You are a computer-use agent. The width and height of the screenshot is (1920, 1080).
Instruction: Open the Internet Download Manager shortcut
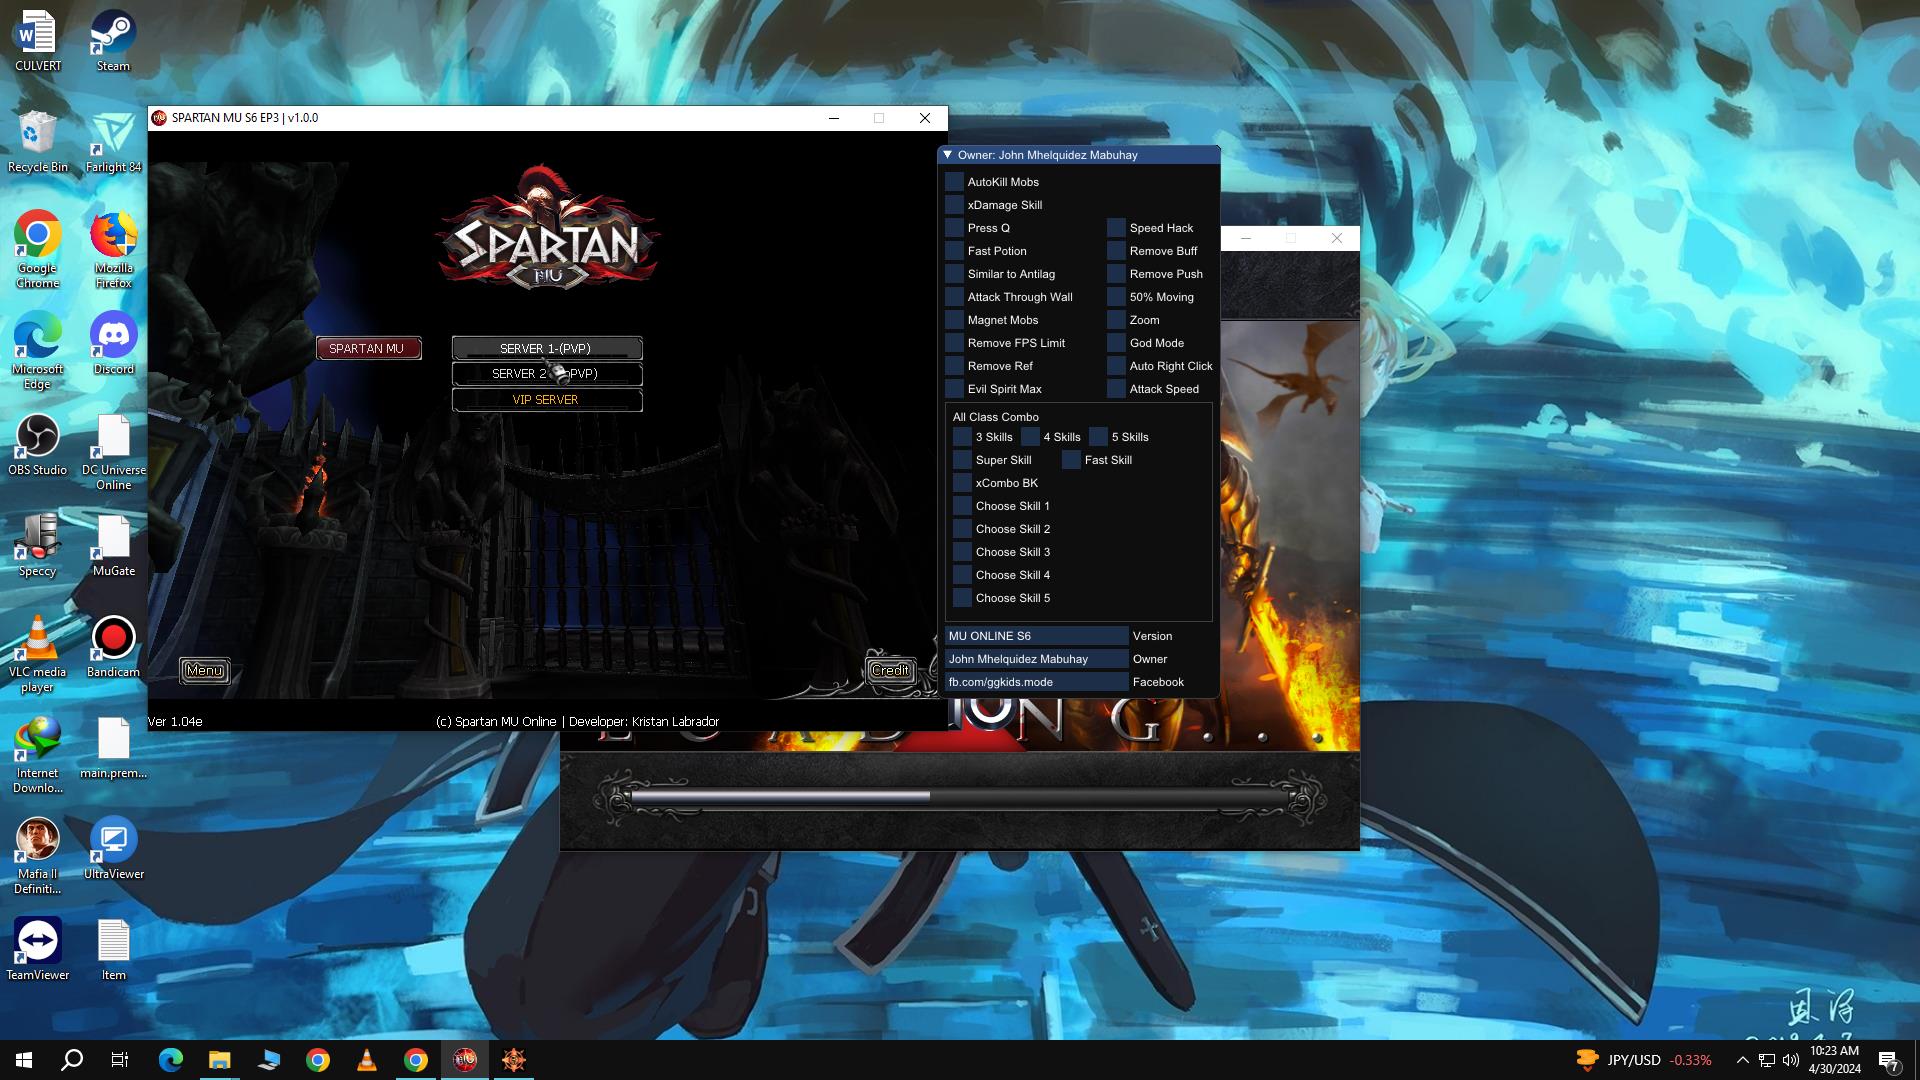click(x=38, y=755)
